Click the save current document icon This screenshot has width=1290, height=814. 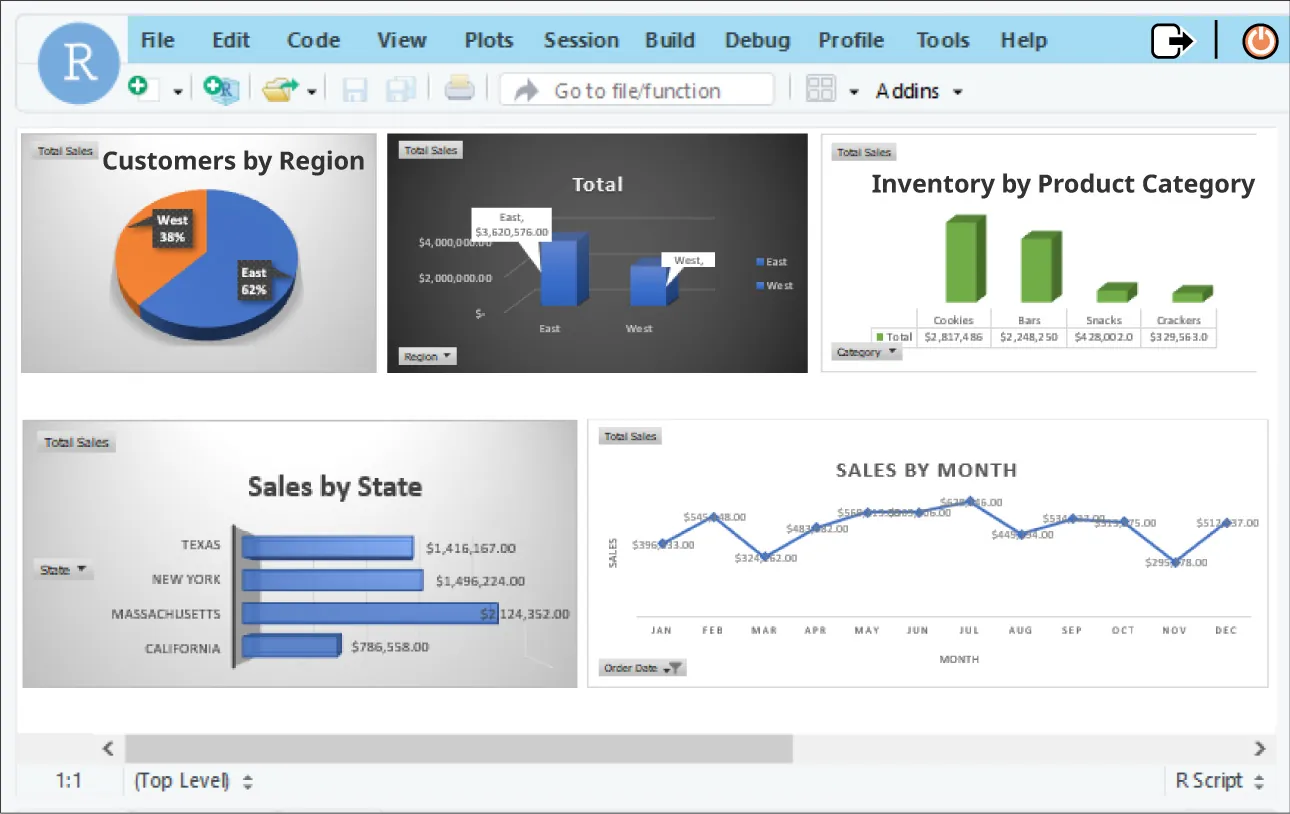[353, 89]
